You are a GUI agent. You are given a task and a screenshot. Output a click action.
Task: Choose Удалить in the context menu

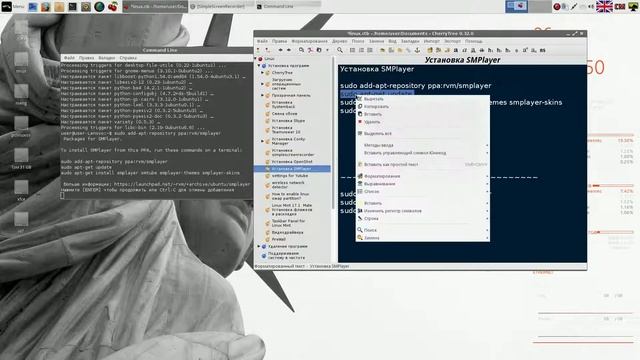422,122
